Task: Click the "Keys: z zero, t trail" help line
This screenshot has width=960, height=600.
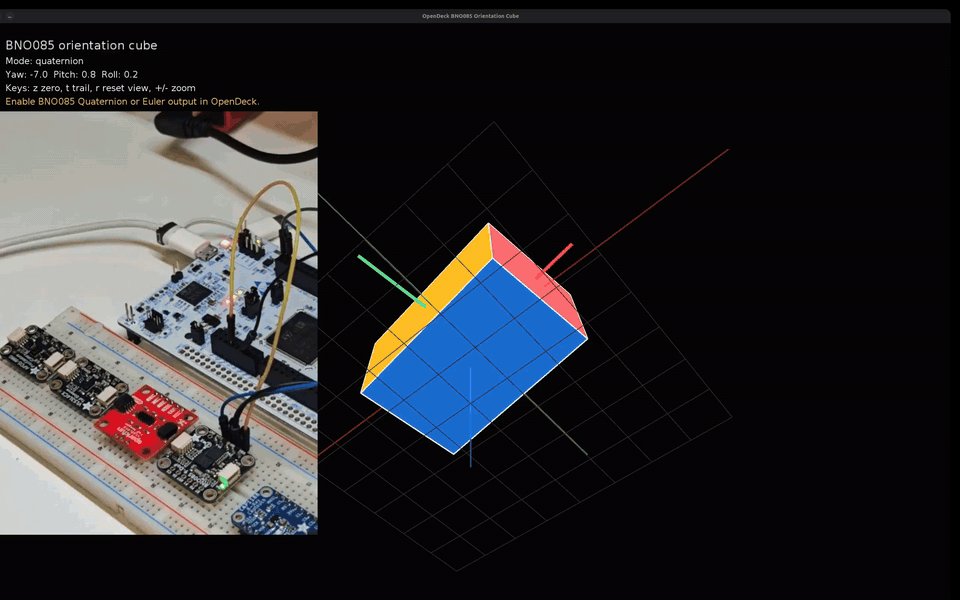Action: click(100, 88)
